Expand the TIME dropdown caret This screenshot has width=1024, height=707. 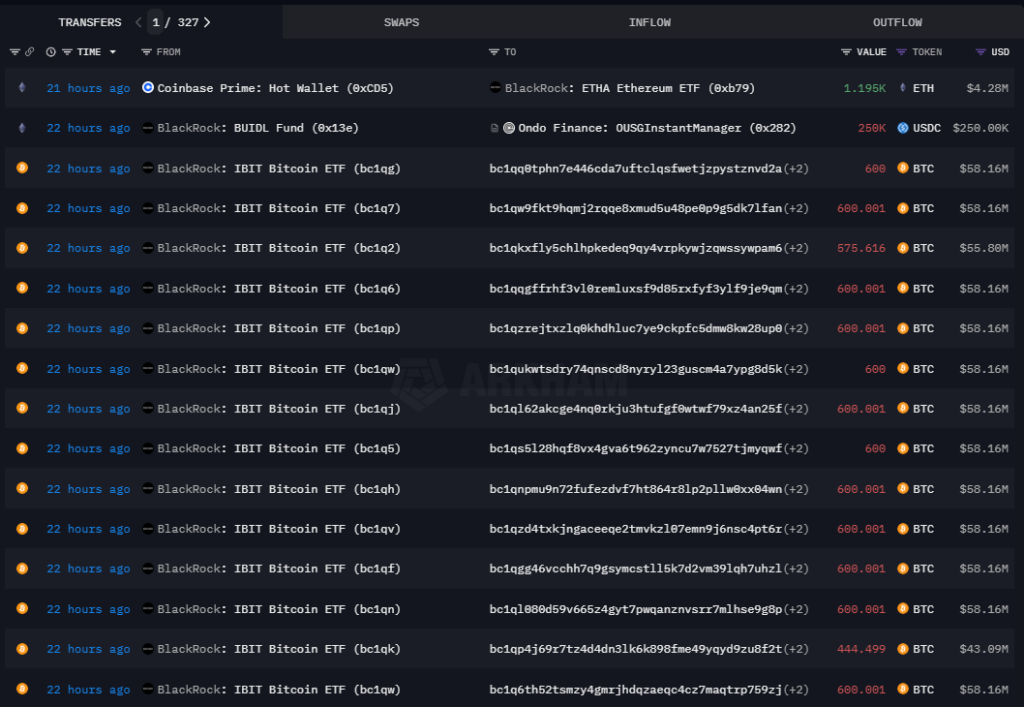point(113,52)
